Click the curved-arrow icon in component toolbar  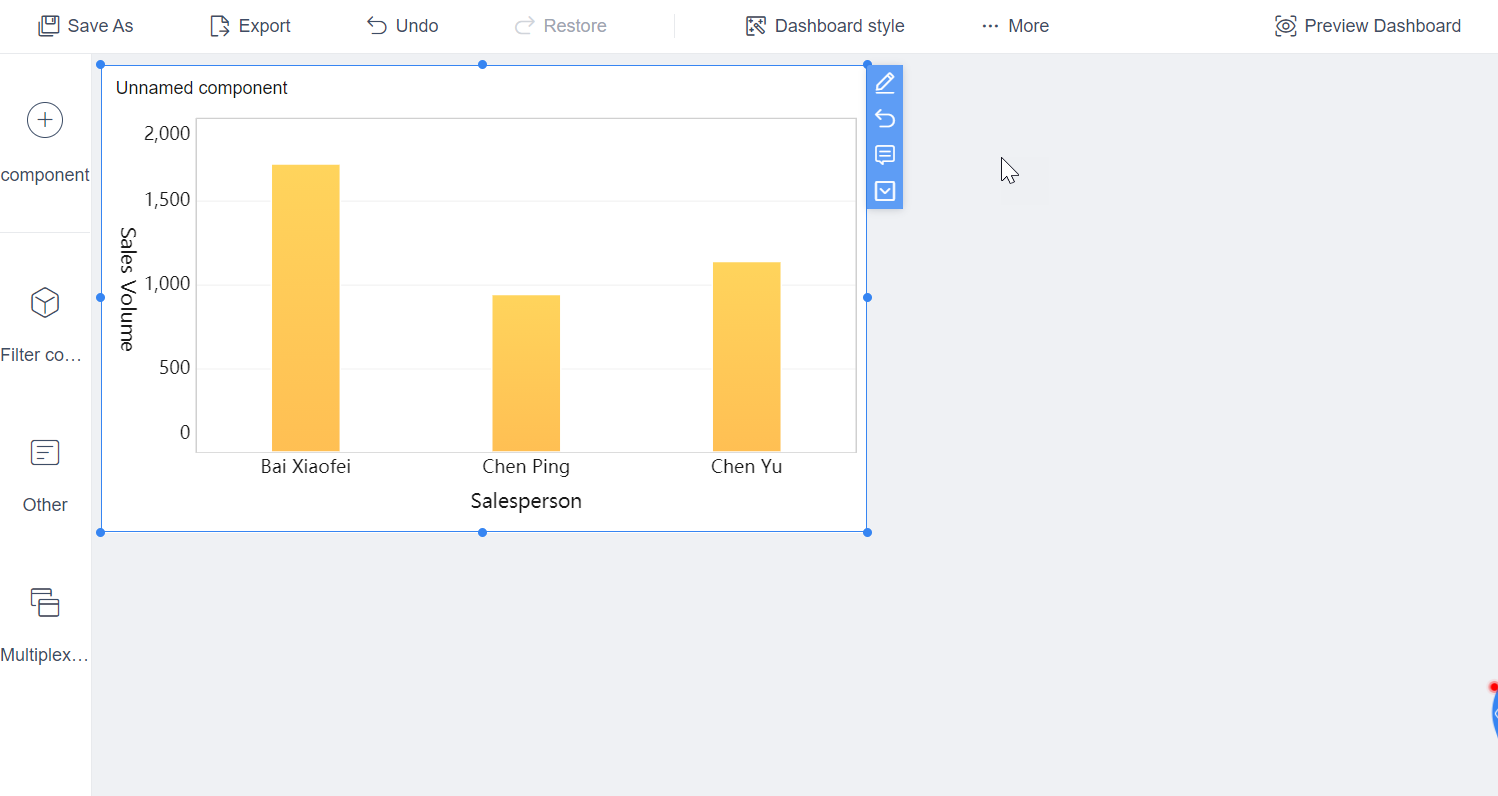[x=885, y=119]
